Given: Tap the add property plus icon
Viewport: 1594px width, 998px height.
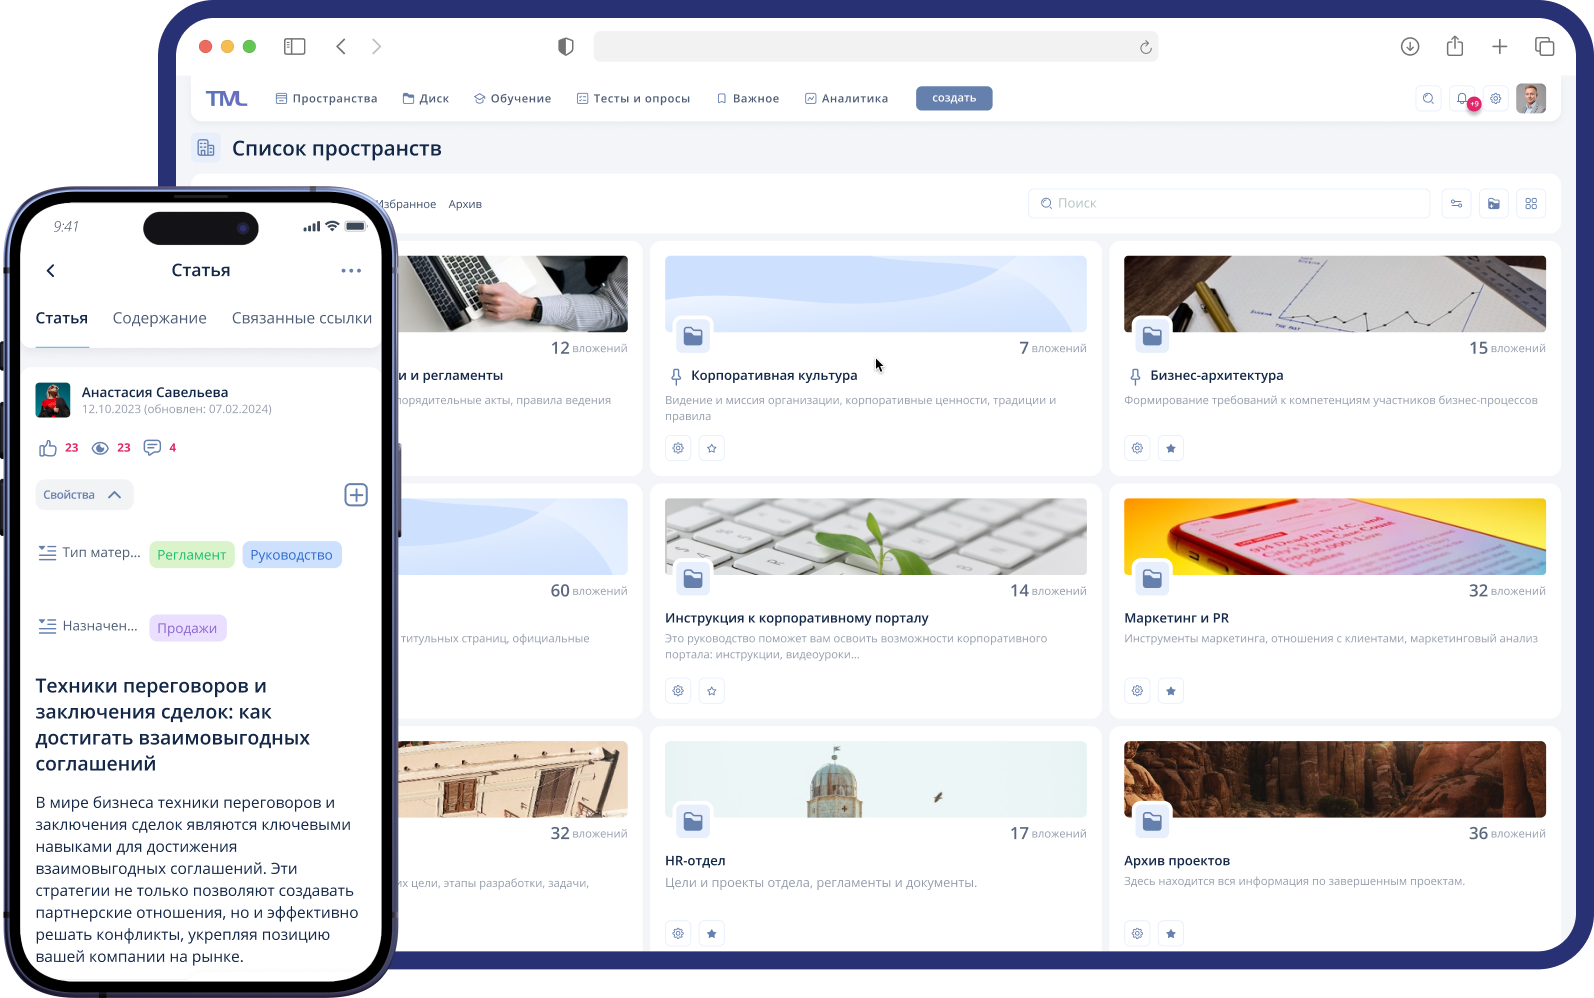Looking at the screenshot, I should point(356,495).
